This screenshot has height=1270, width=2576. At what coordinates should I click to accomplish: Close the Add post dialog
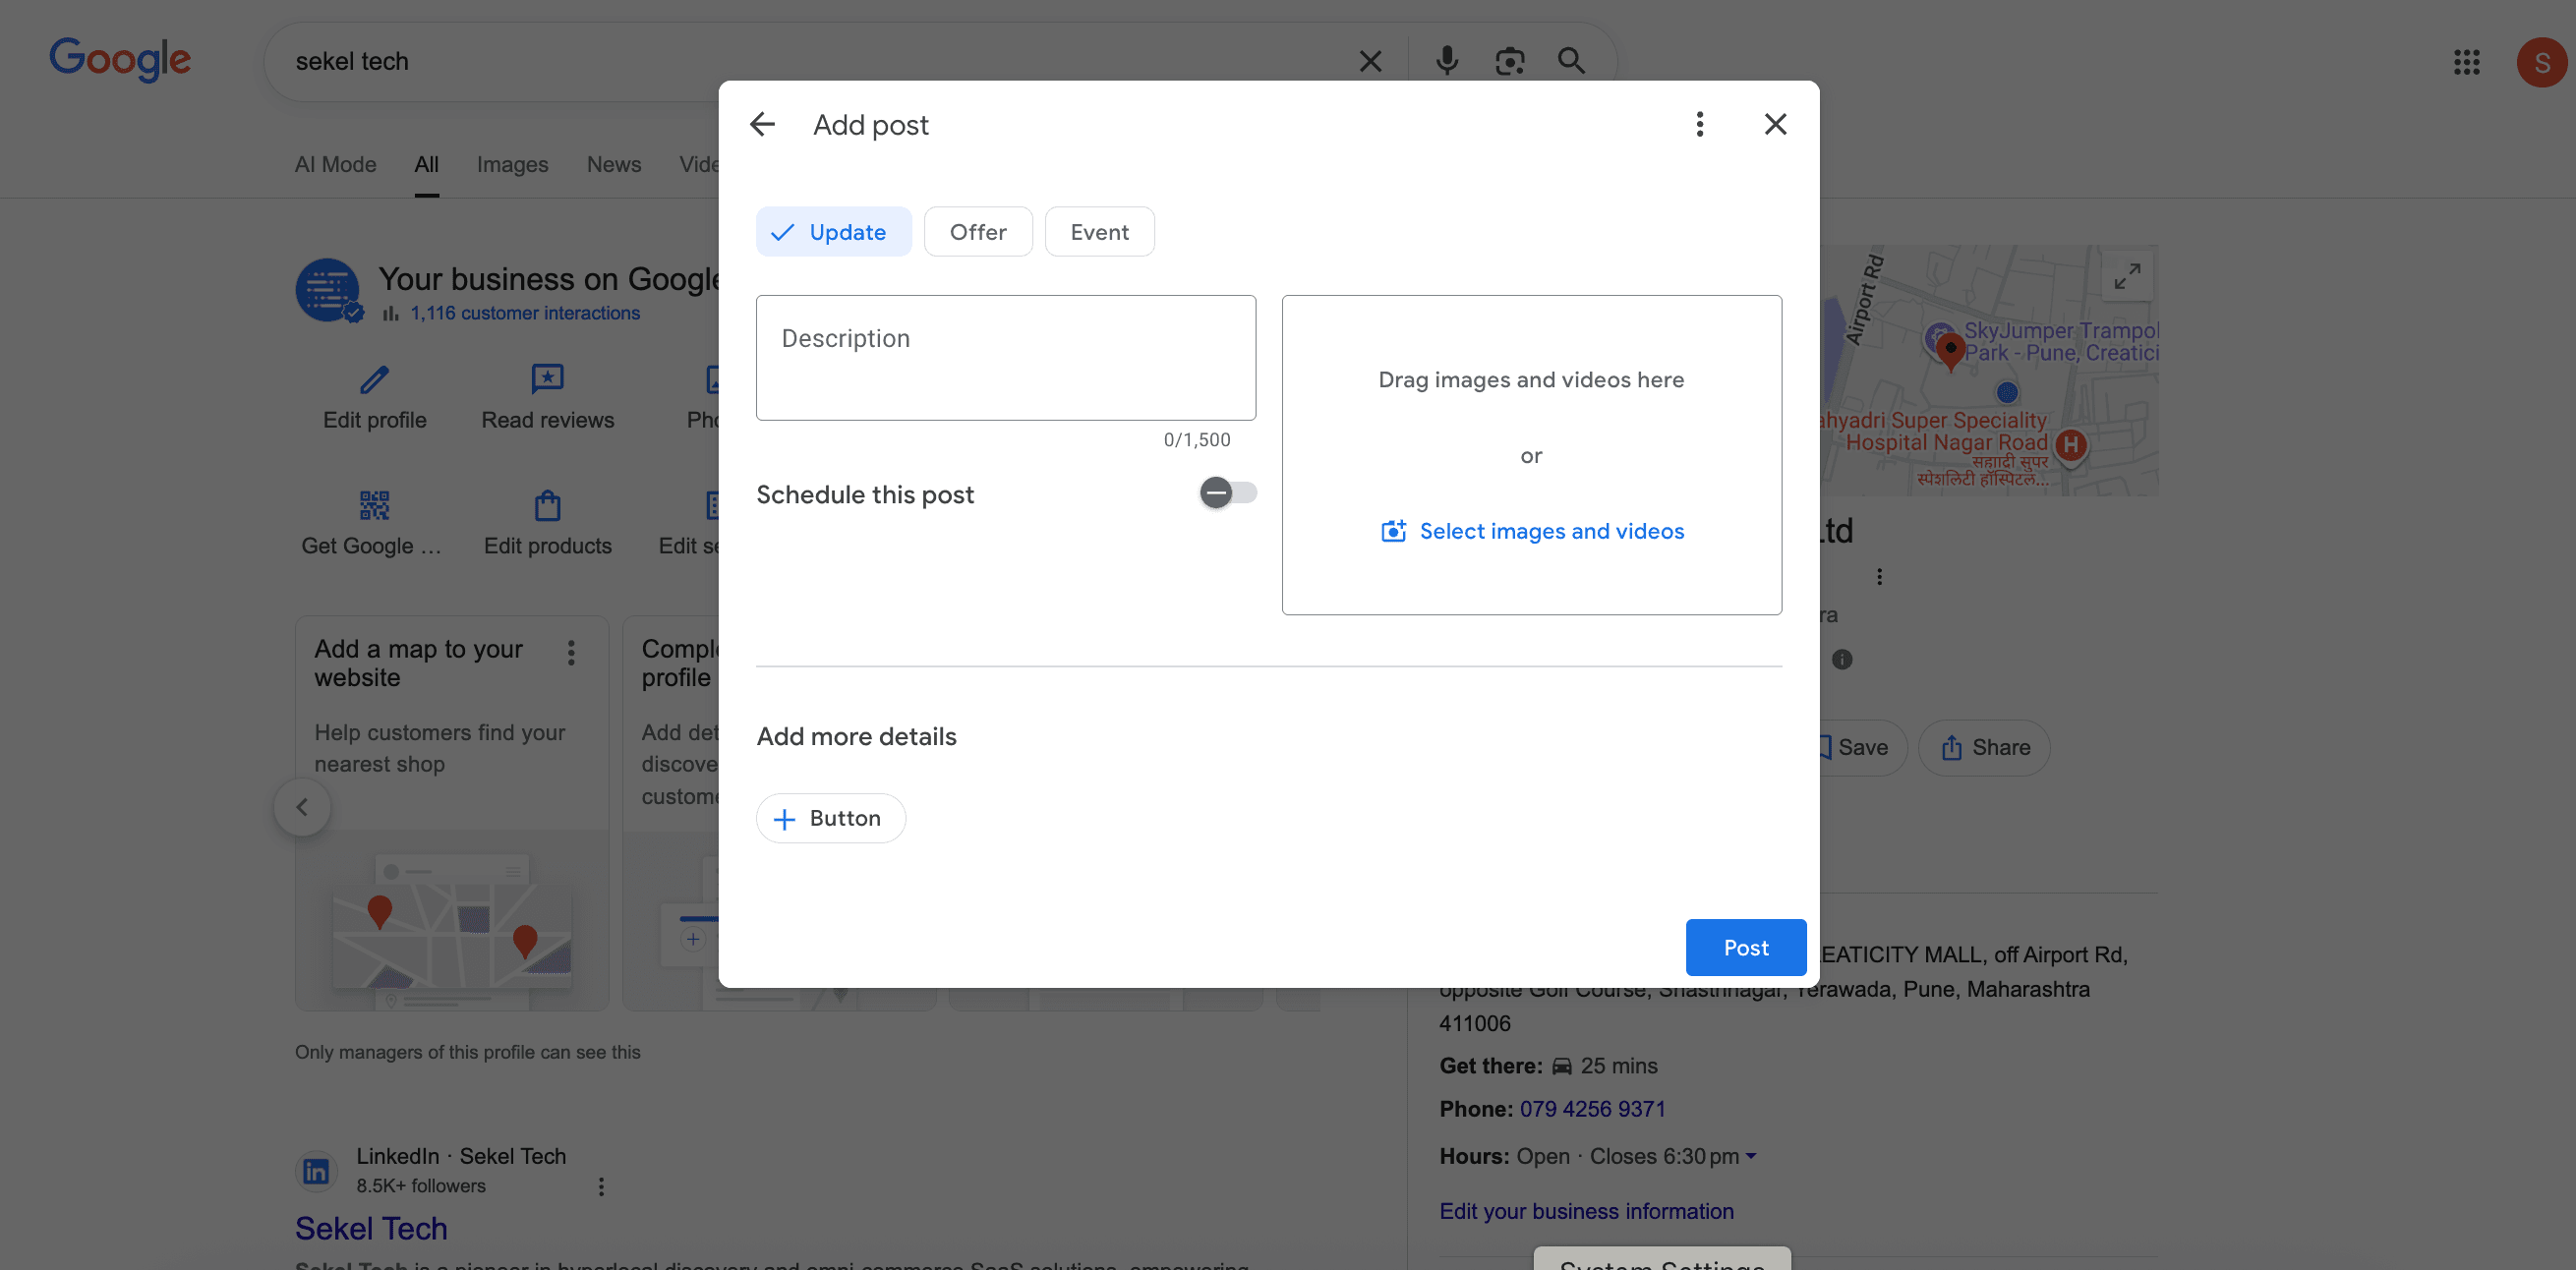[x=1775, y=124]
